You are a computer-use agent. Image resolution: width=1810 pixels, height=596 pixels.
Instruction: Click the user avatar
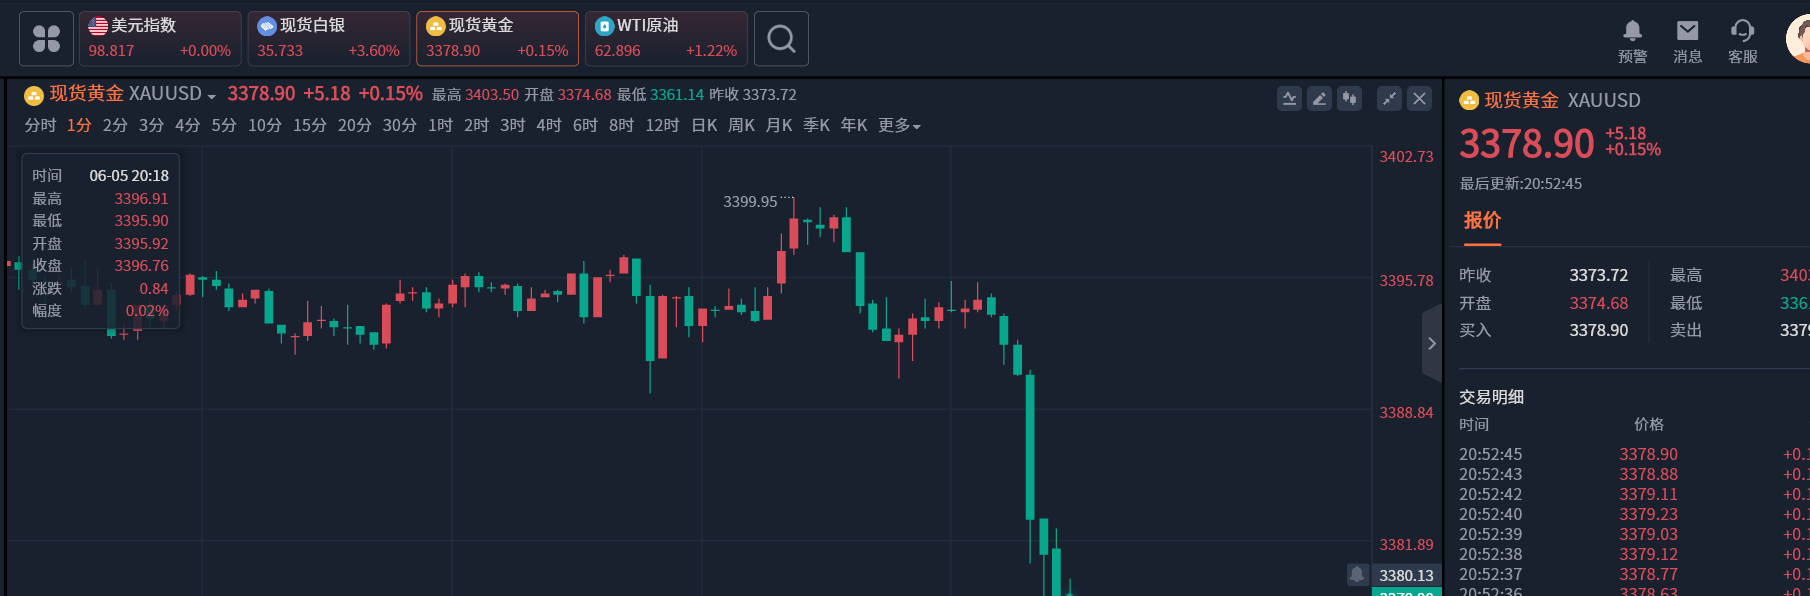click(1798, 39)
